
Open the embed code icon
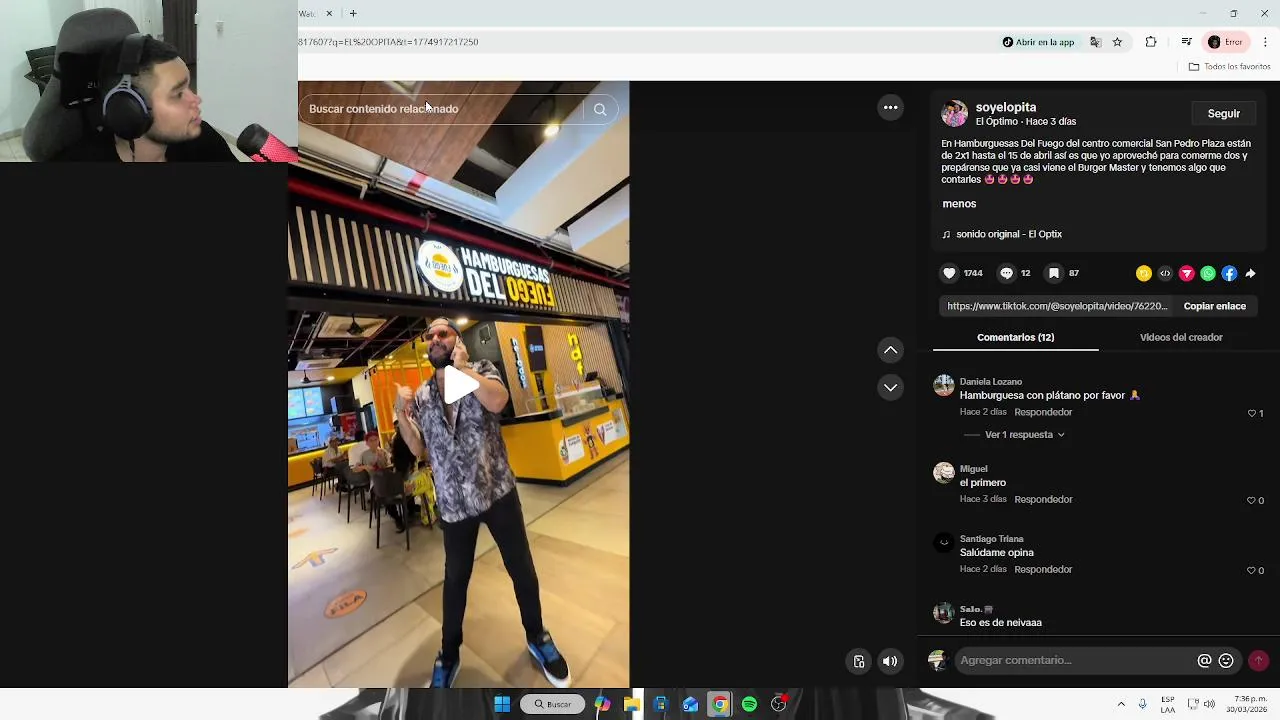[x=1165, y=273]
